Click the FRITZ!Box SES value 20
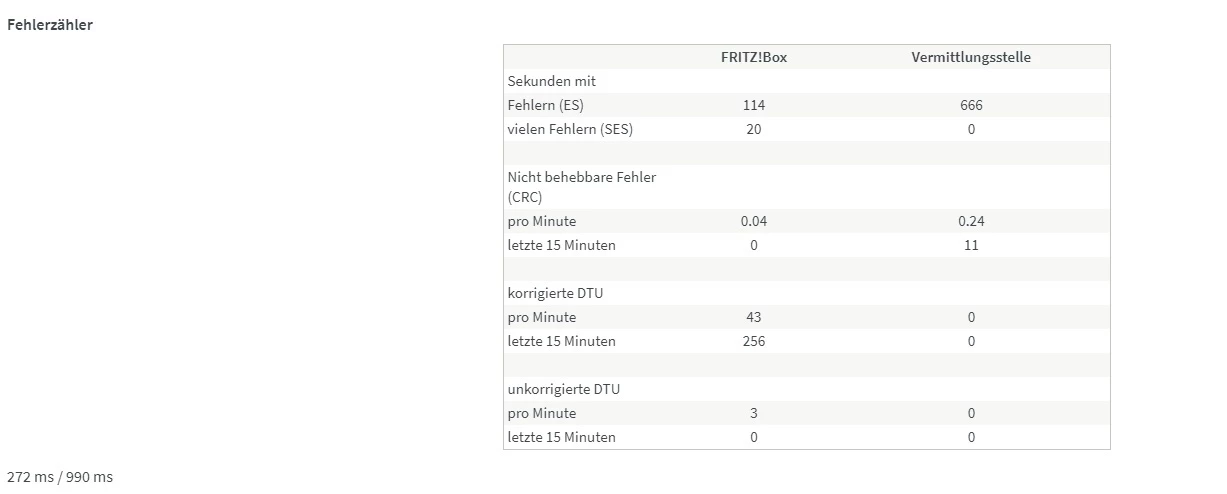1227x494 pixels. click(754, 129)
